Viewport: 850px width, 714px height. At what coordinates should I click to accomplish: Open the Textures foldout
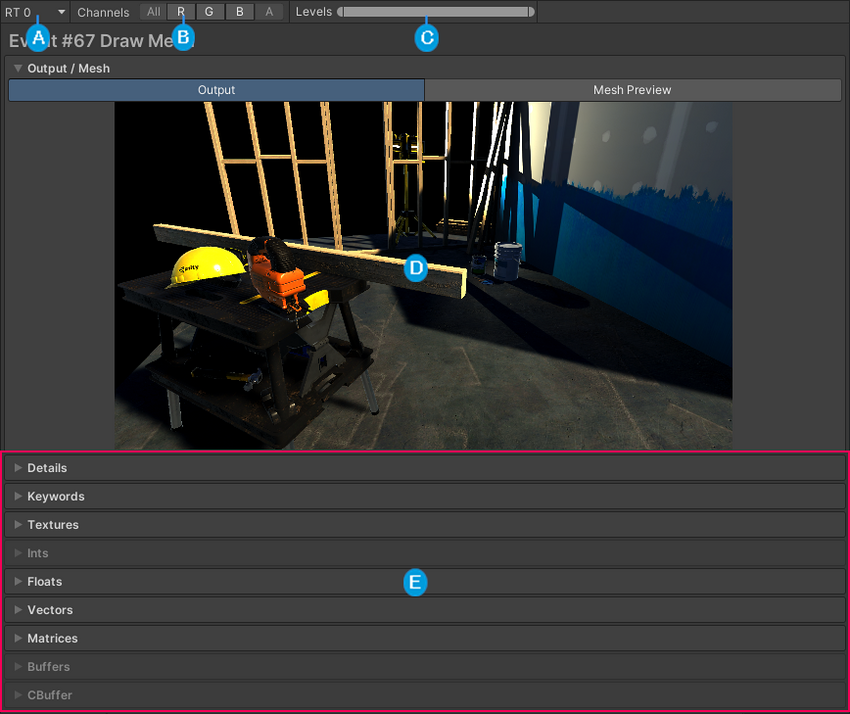pos(52,525)
